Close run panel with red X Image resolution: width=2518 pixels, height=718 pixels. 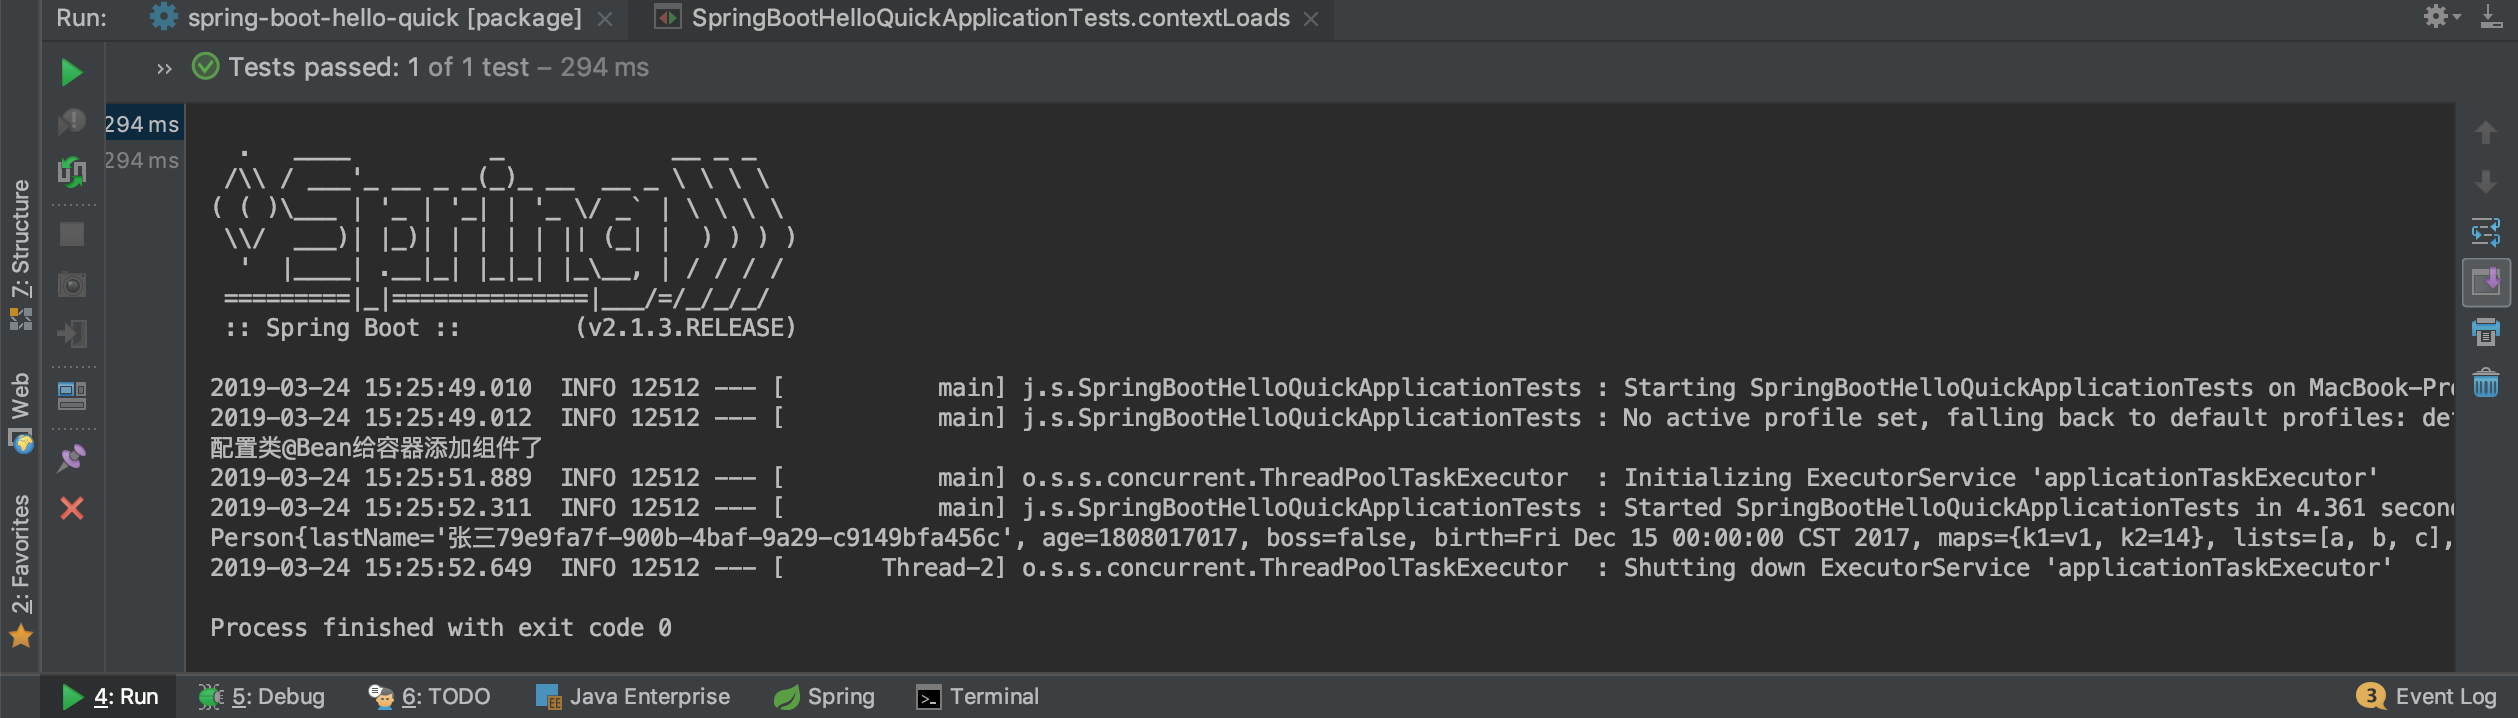pos(72,508)
